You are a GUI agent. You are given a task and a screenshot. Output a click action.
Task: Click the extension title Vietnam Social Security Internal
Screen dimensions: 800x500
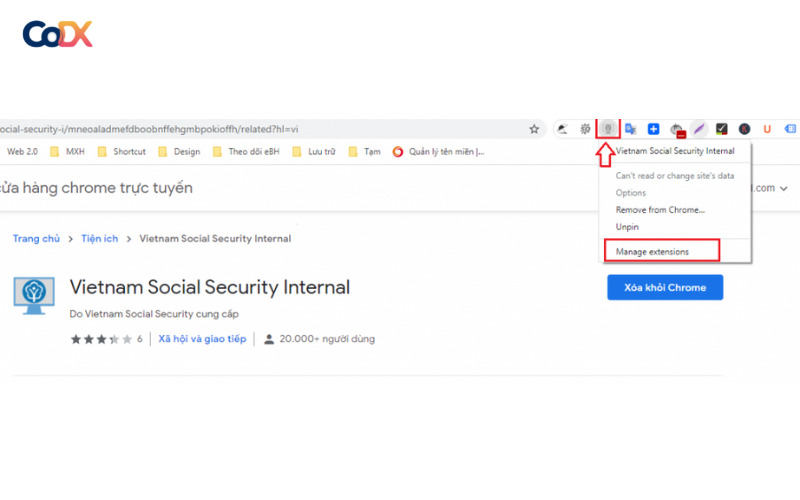pyautogui.click(x=210, y=287)
